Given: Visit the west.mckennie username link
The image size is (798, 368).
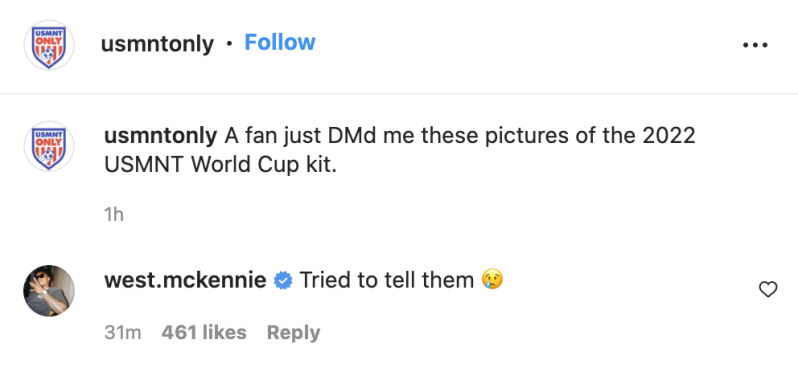Looking at the screenshot, I should coord(185,280).
